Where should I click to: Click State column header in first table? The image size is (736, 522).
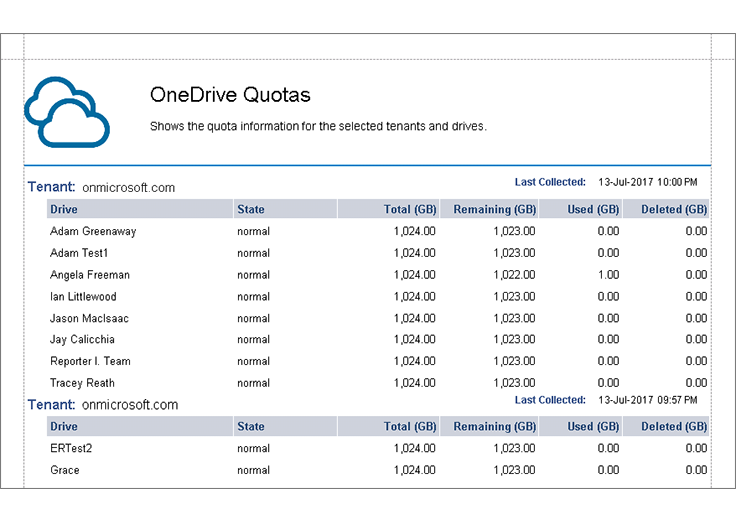click(x=285, y=209)
